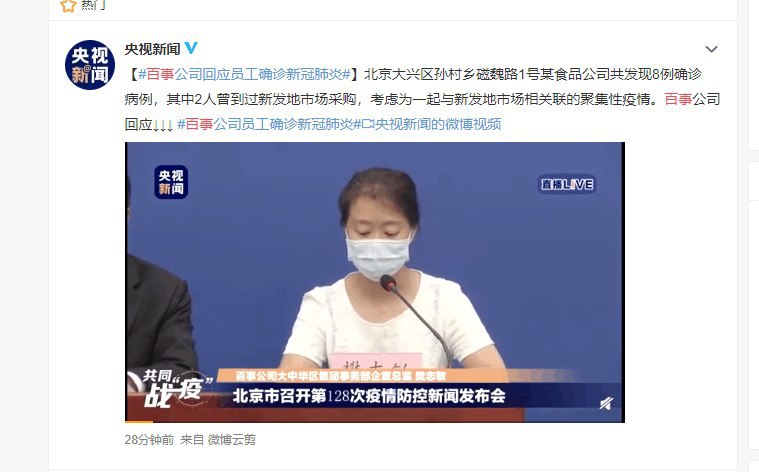Click the 共同战疫 logo in video
Viewport: 759px width, 472px height.
click(171, 388)
